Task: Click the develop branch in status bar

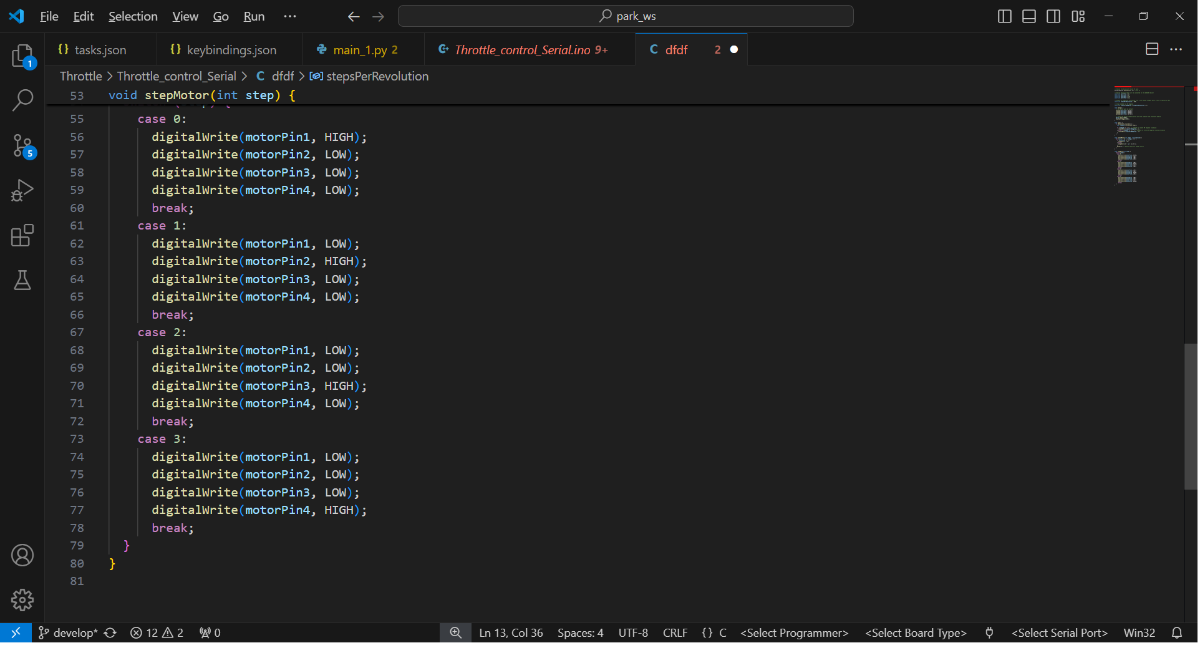Action: 68,633
